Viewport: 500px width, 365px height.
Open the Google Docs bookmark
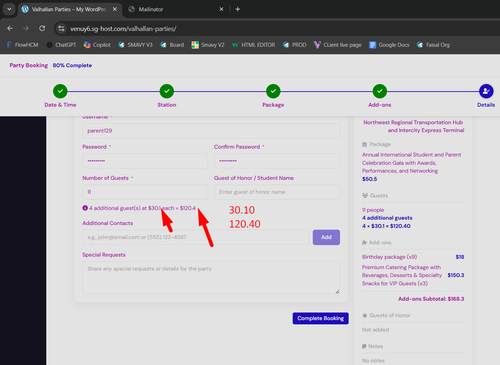389,45
